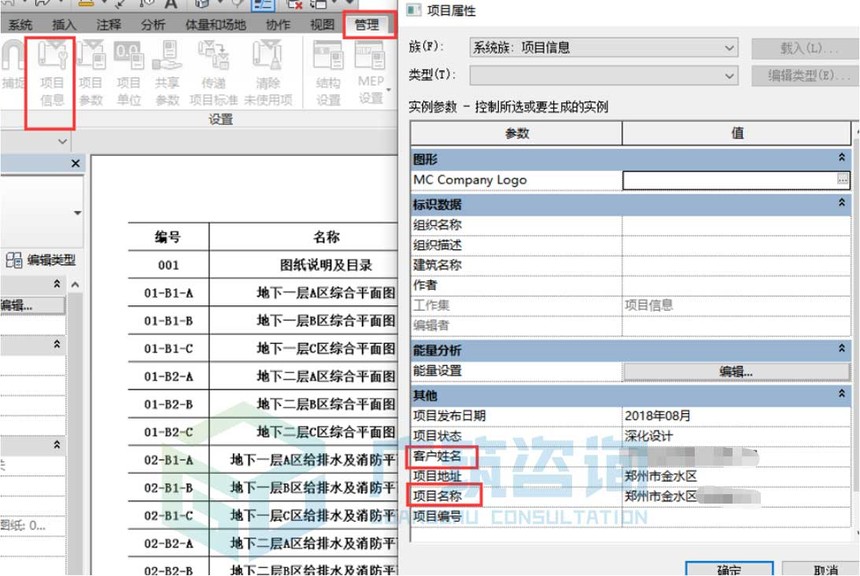Click drawing list row 001 图纸说明及目录

pos(263,265)
